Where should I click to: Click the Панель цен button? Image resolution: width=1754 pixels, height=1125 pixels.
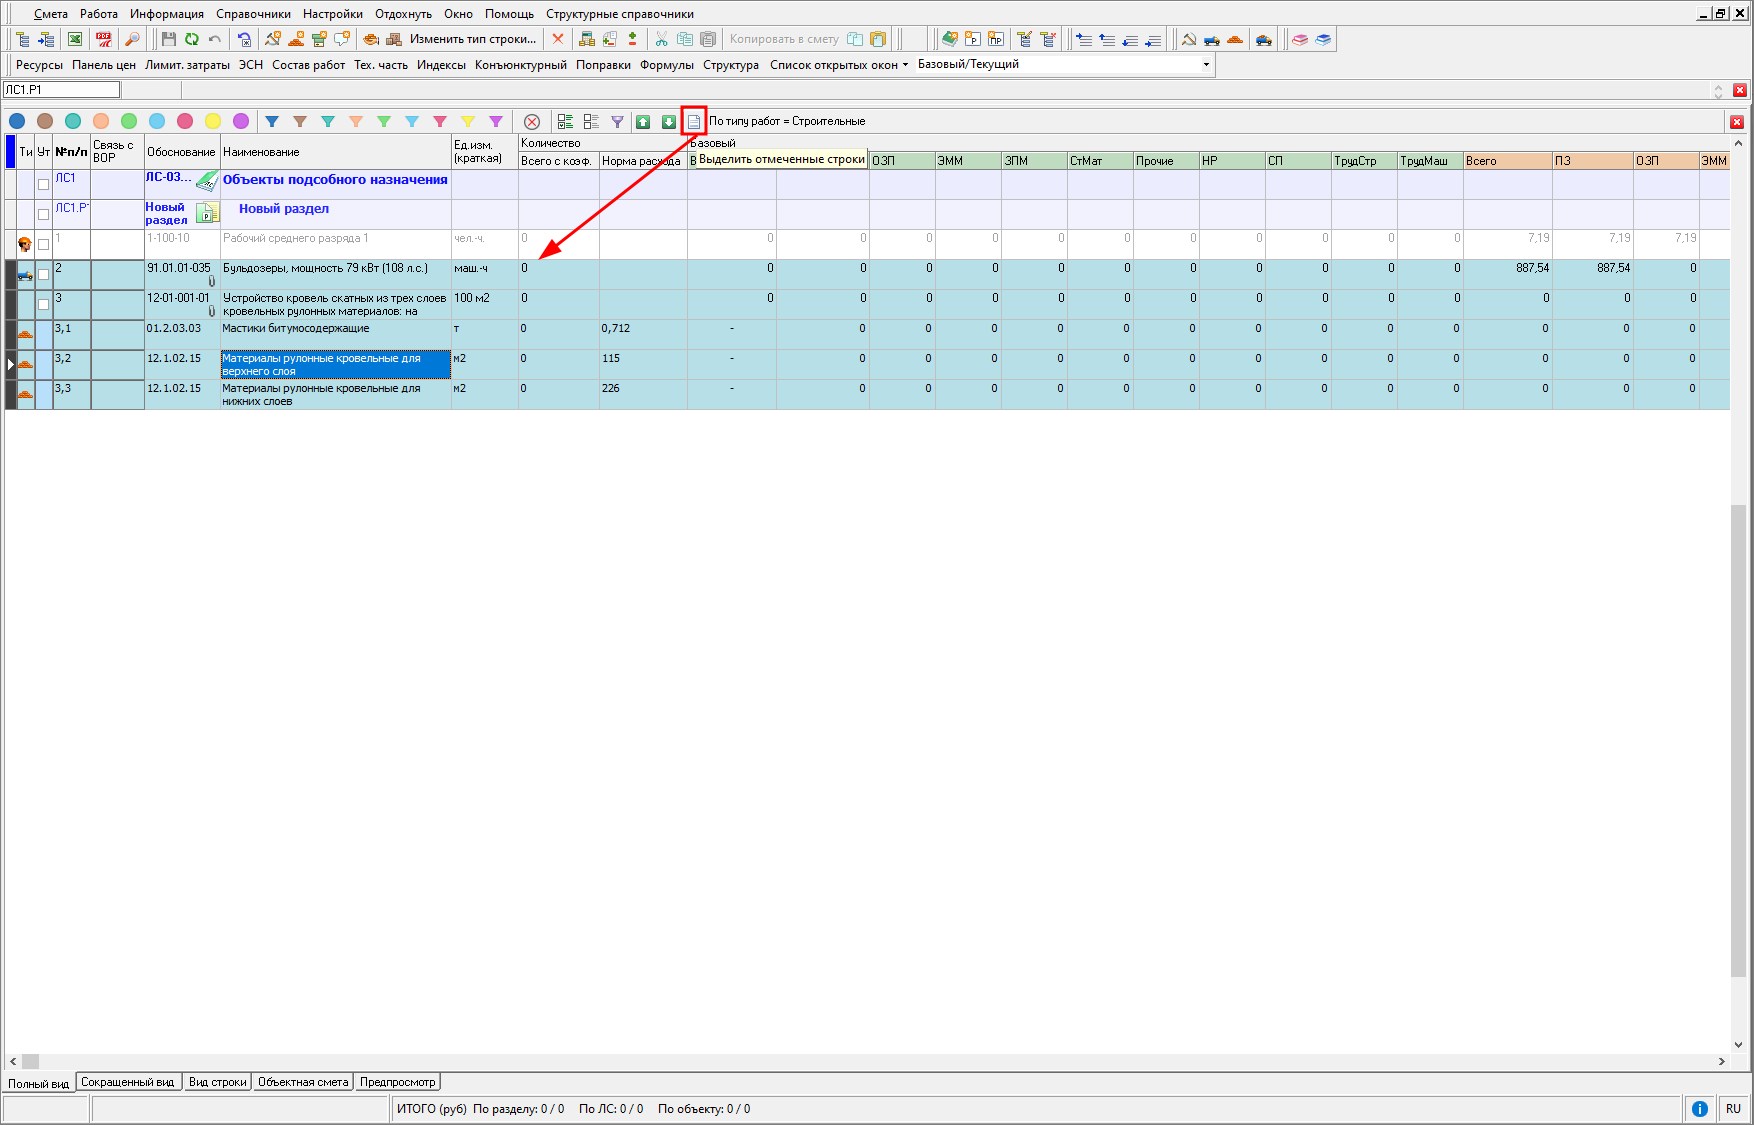point(103,64)
